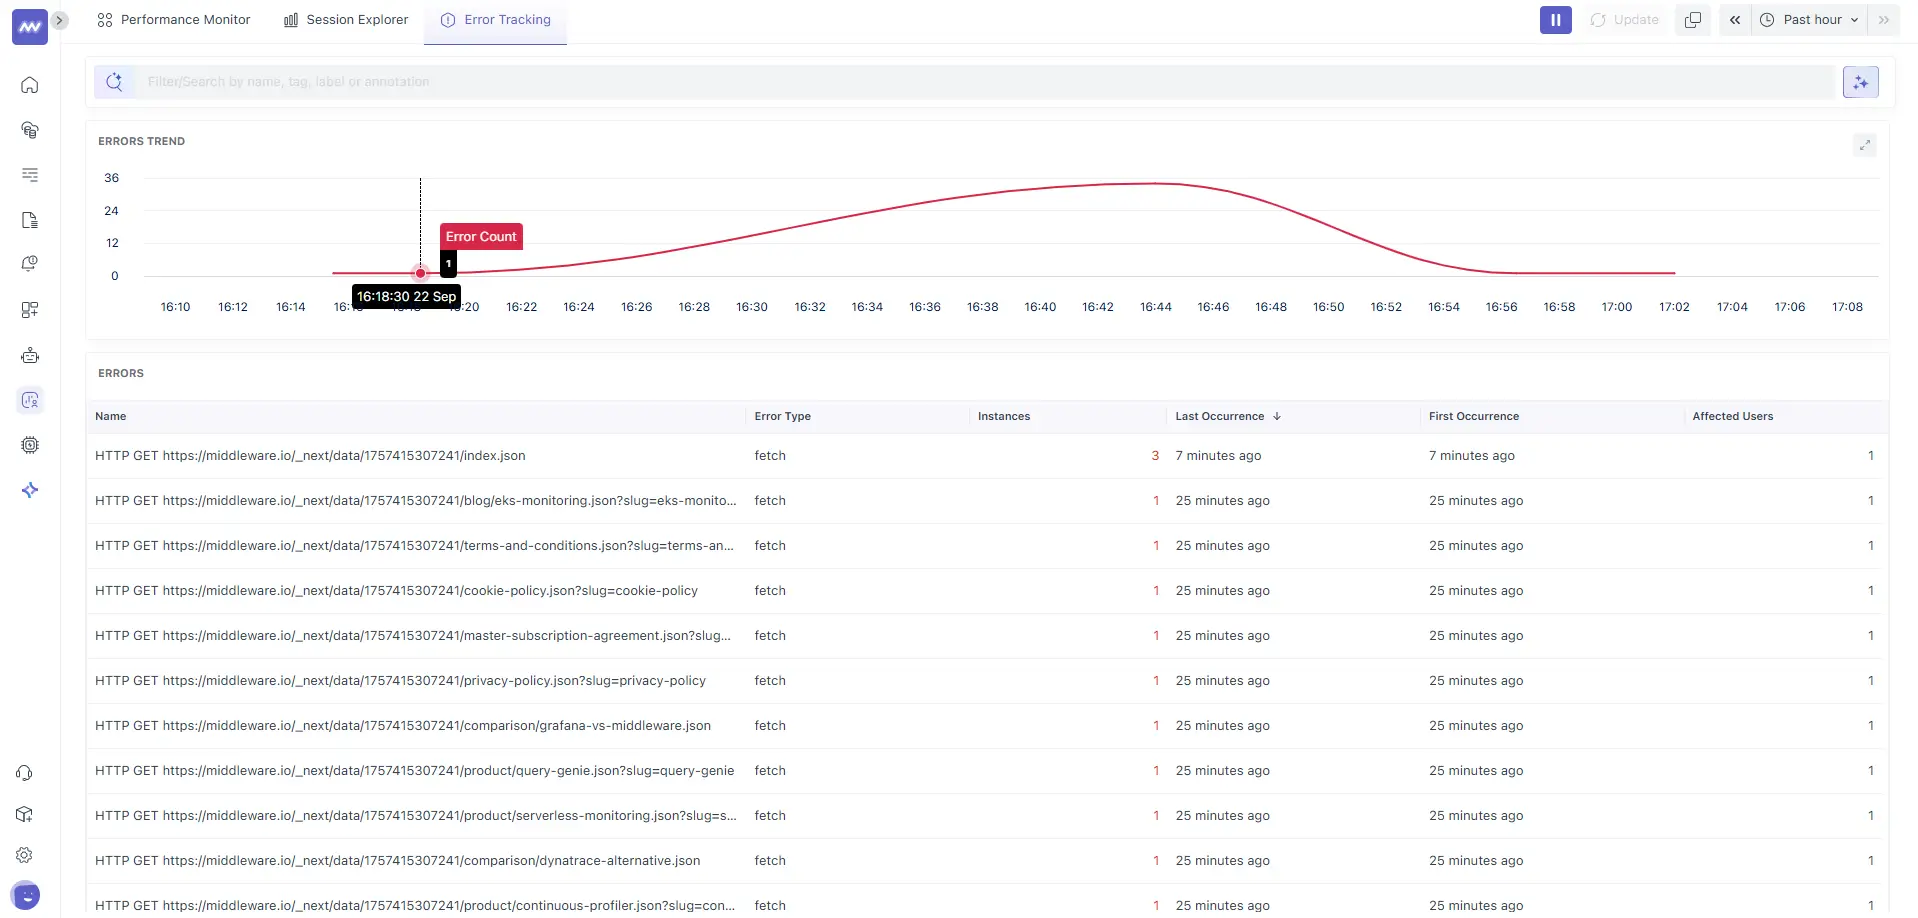
Task: Switch to the Session Explorer tab
Action: coord(345,19)
